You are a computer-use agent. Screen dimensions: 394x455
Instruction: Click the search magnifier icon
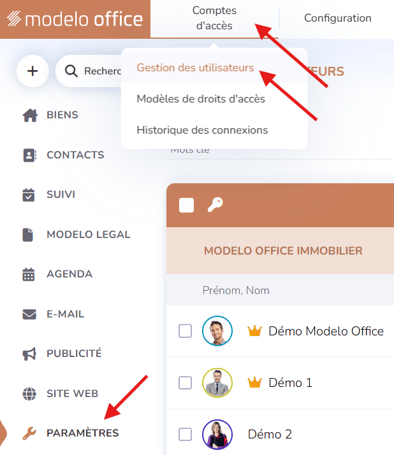71,71
